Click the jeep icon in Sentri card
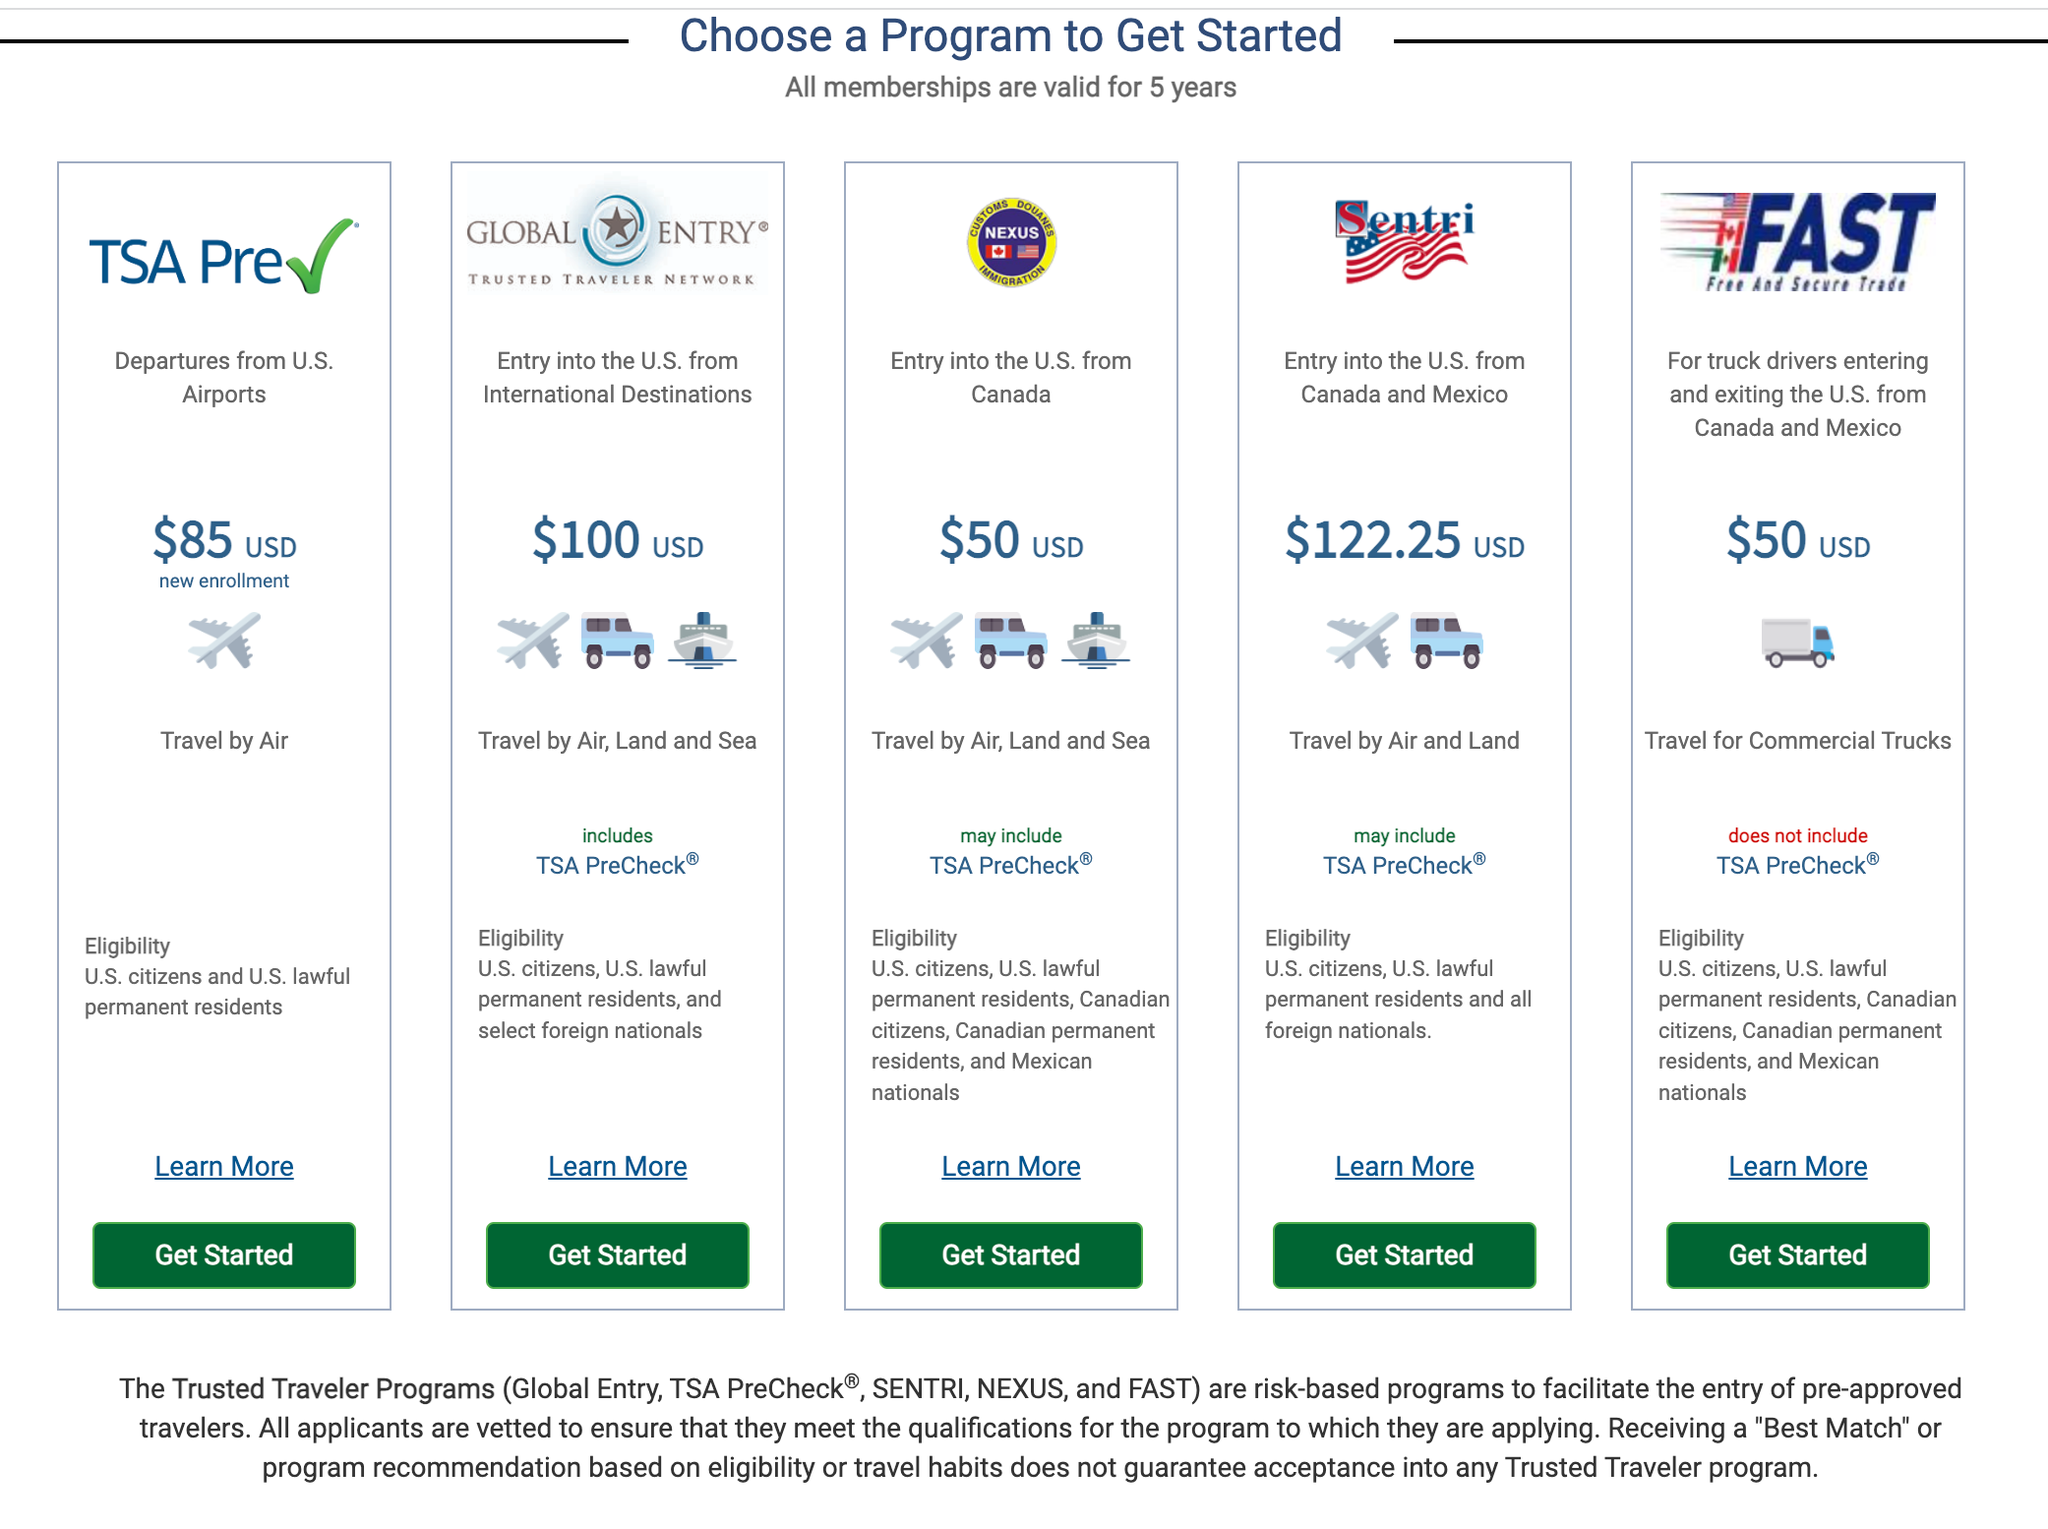Viewport: 2048px width, 1529px height. tap(1446, 641)
